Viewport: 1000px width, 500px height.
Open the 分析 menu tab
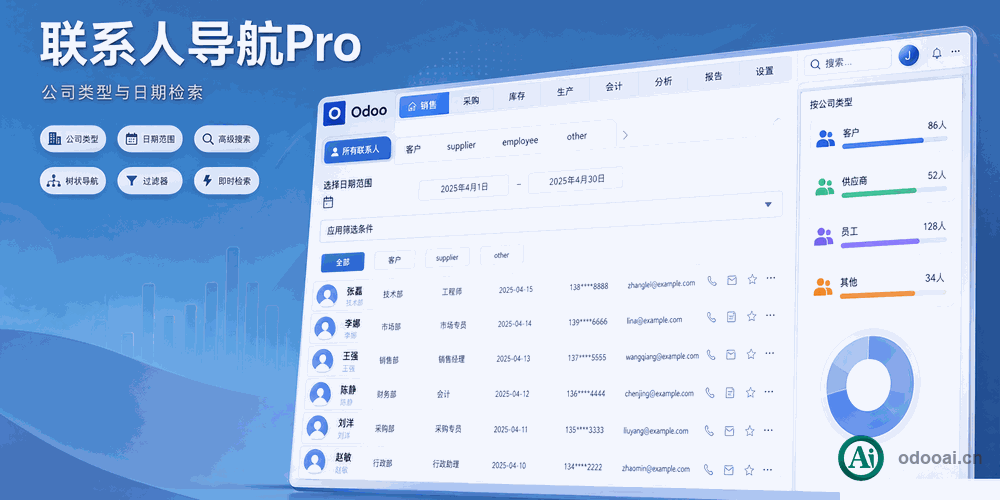click(x=664, y=82)
